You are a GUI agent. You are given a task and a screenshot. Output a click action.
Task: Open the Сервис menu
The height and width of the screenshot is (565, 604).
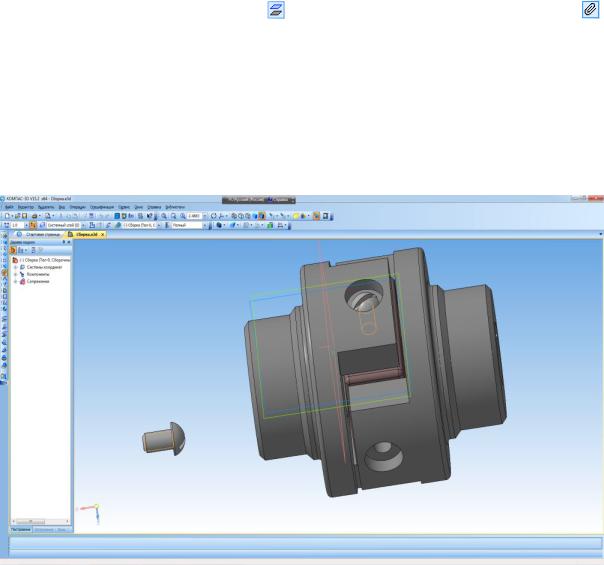tap(124, 207)
